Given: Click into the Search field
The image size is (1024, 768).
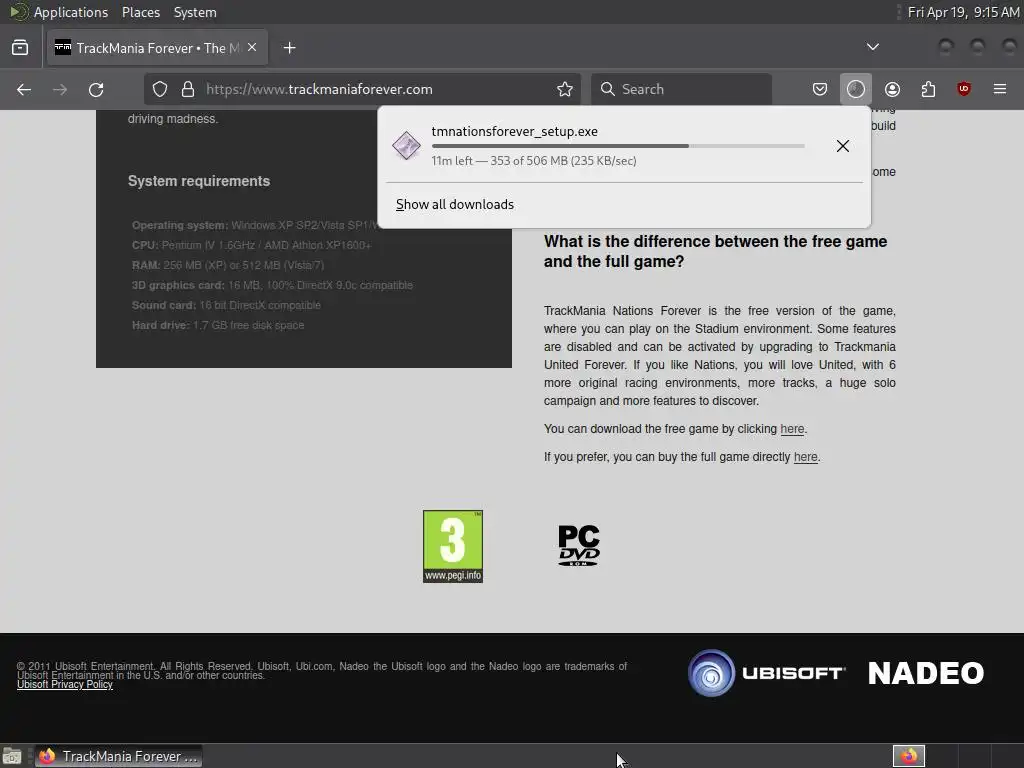Looking at the screenshot, I should tap(681, 89).
